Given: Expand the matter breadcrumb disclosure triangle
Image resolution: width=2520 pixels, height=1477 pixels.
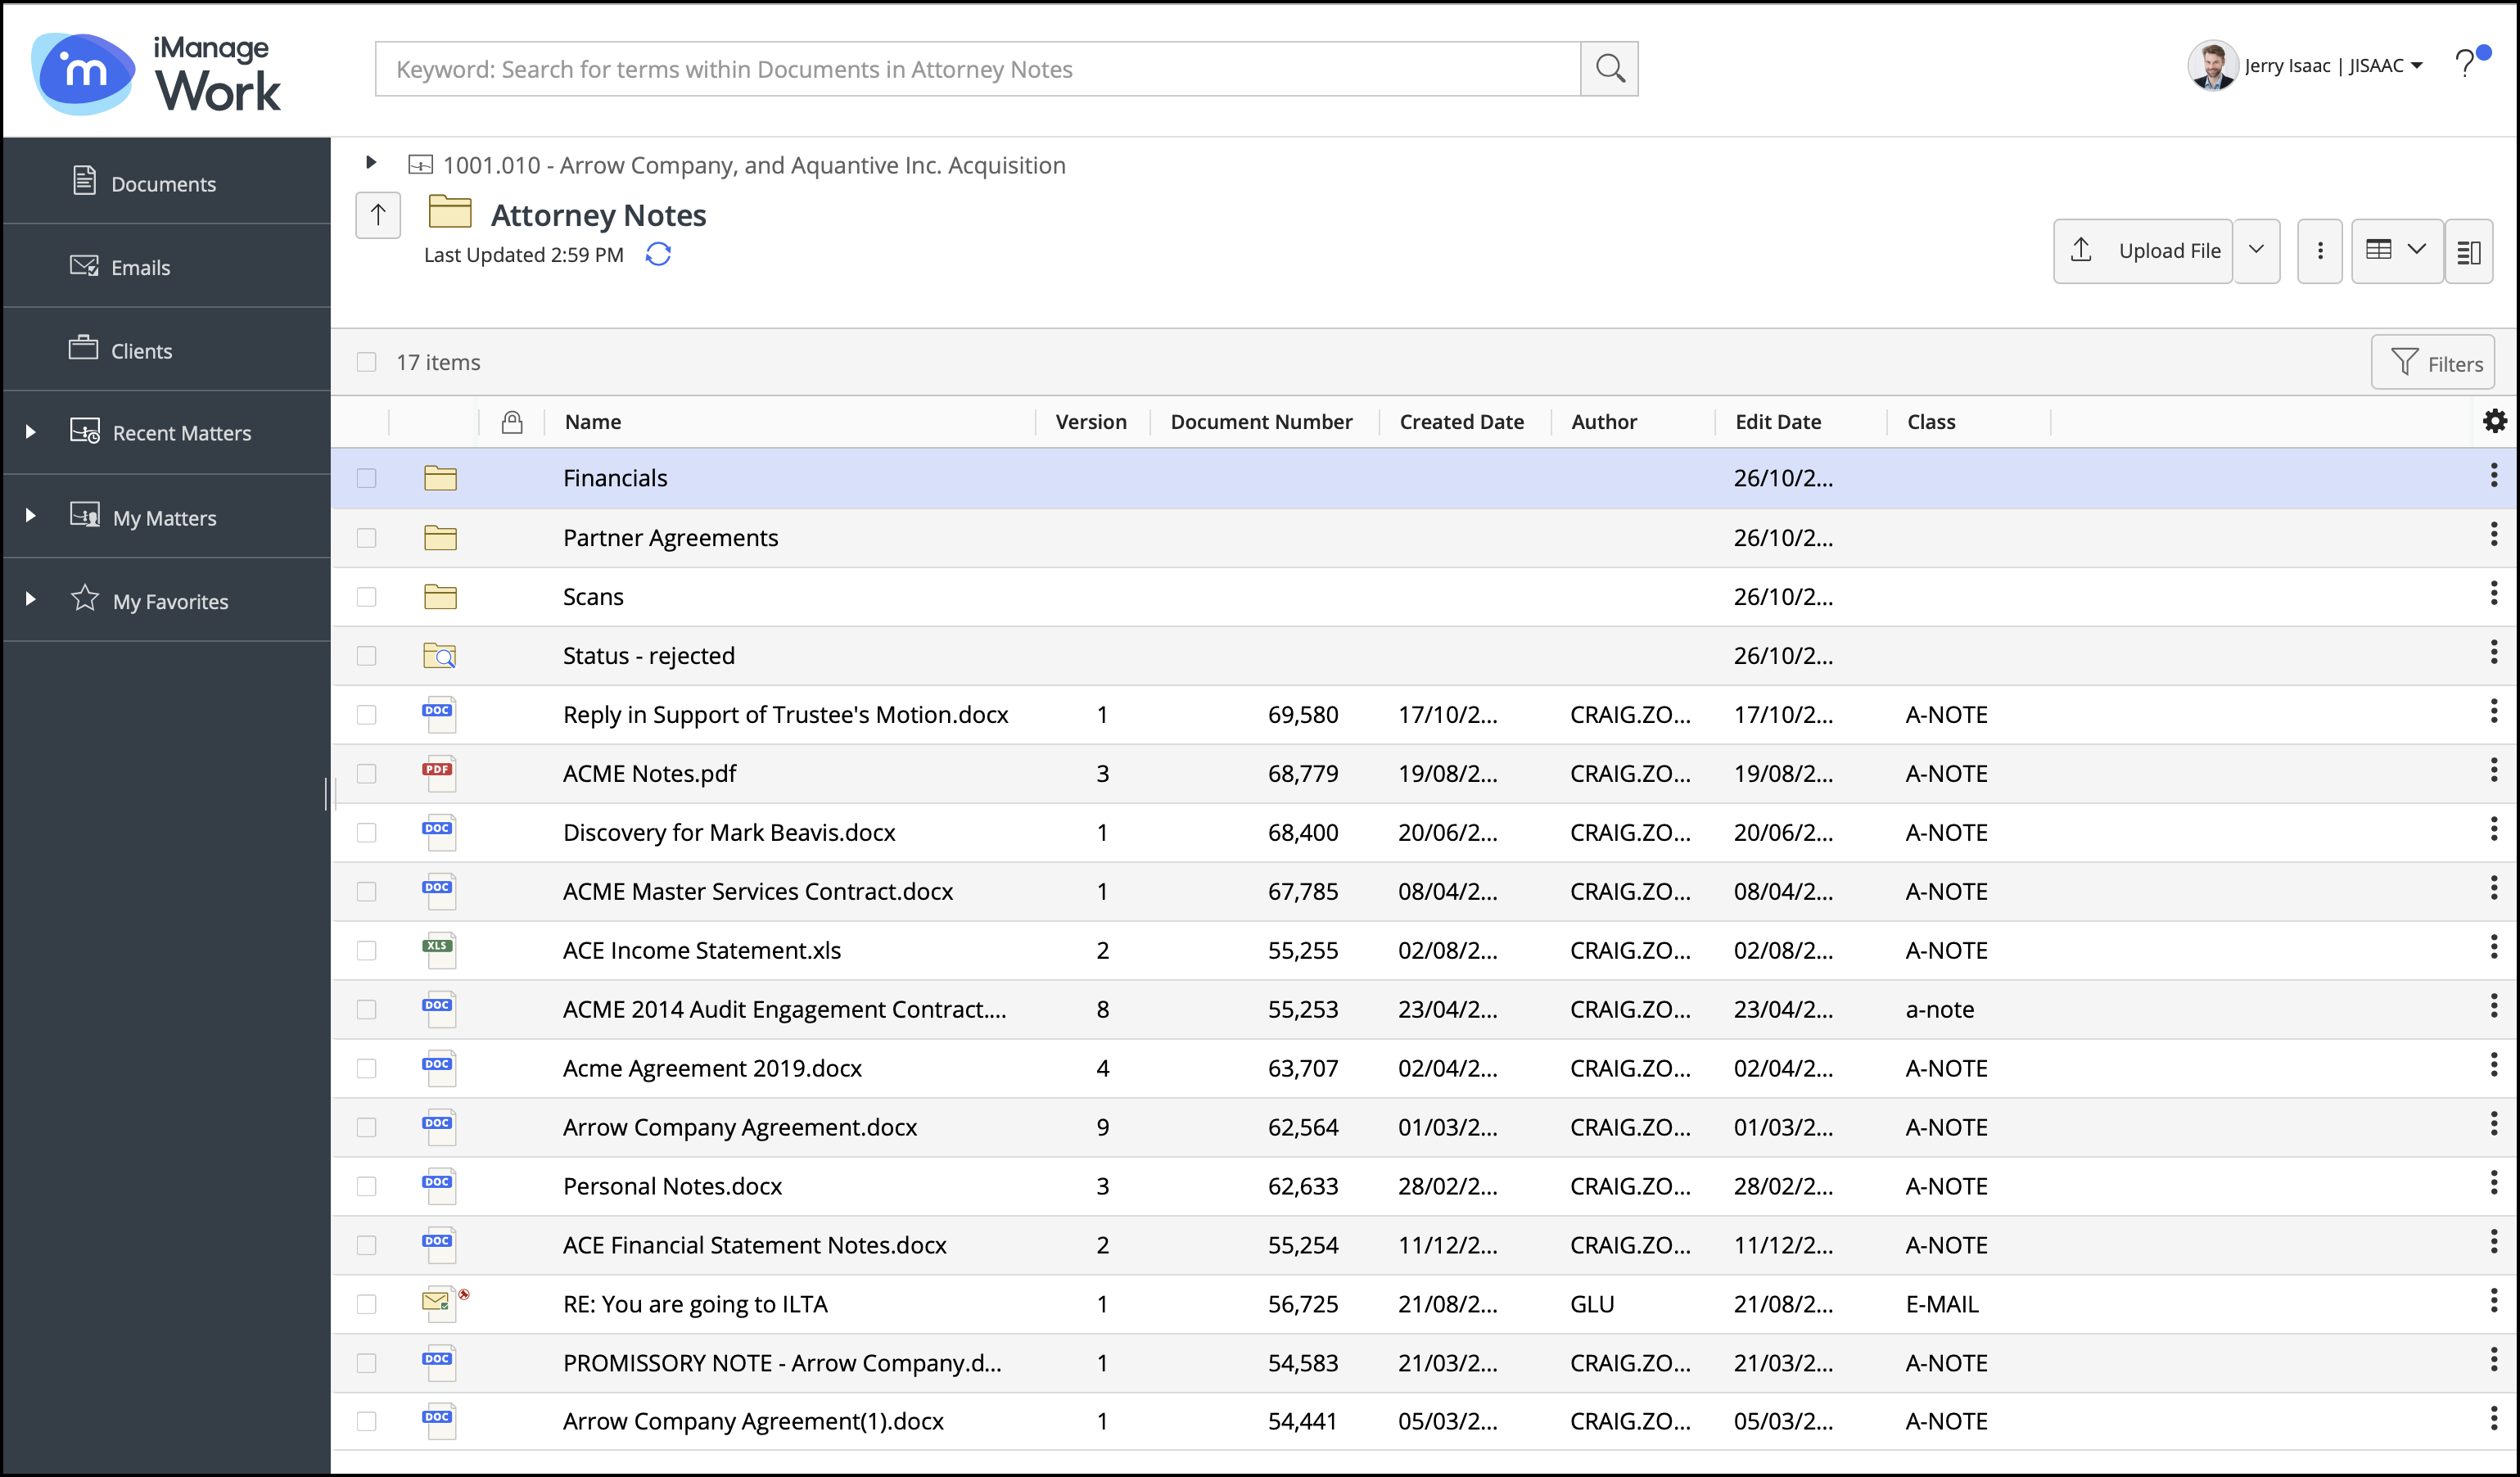Looking at the screenshot, I should (x=371, y=163).
